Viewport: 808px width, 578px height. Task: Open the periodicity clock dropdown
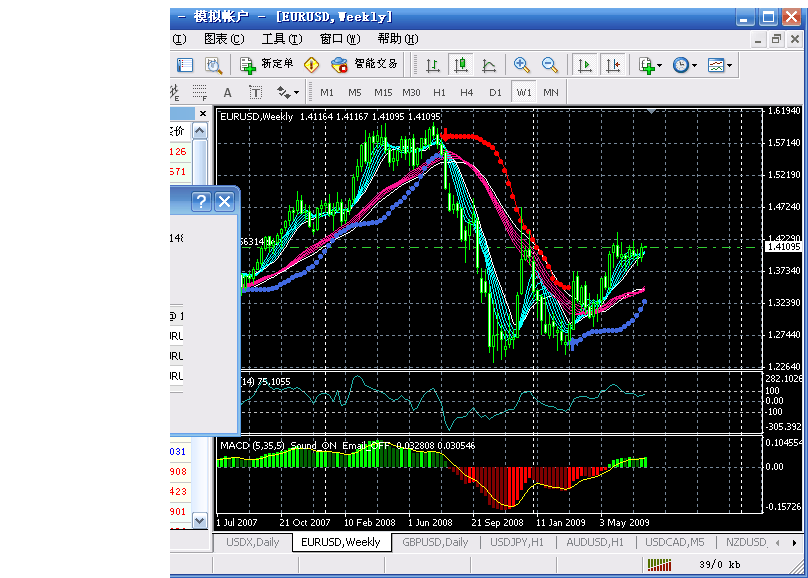tap(685, 65)
